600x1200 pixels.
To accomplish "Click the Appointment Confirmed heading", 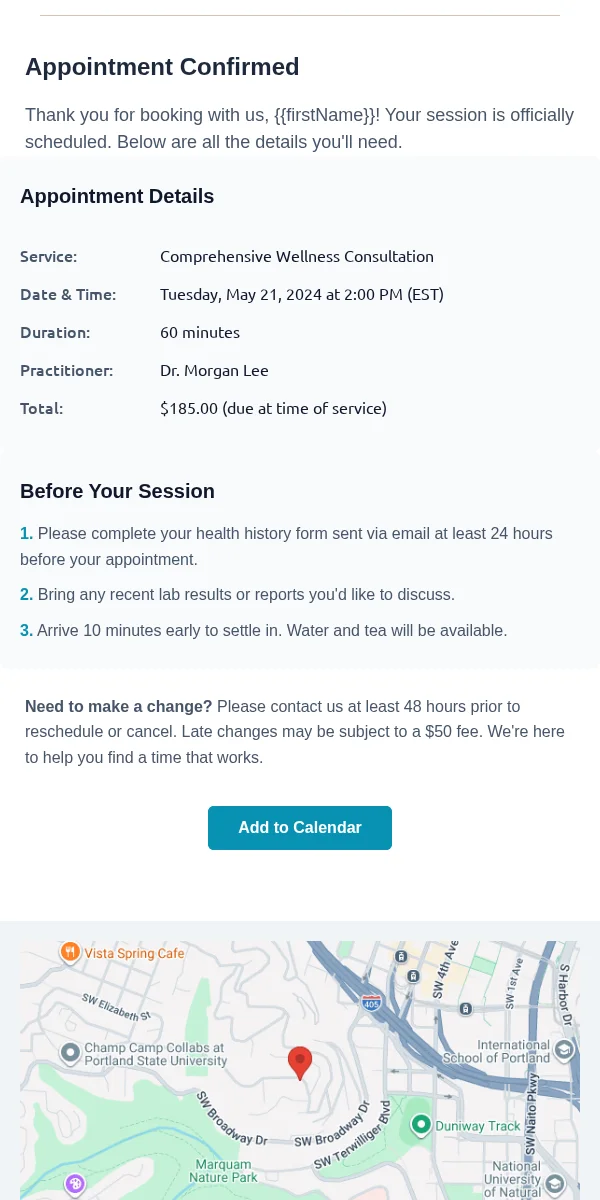I will [x=162, y=67].
